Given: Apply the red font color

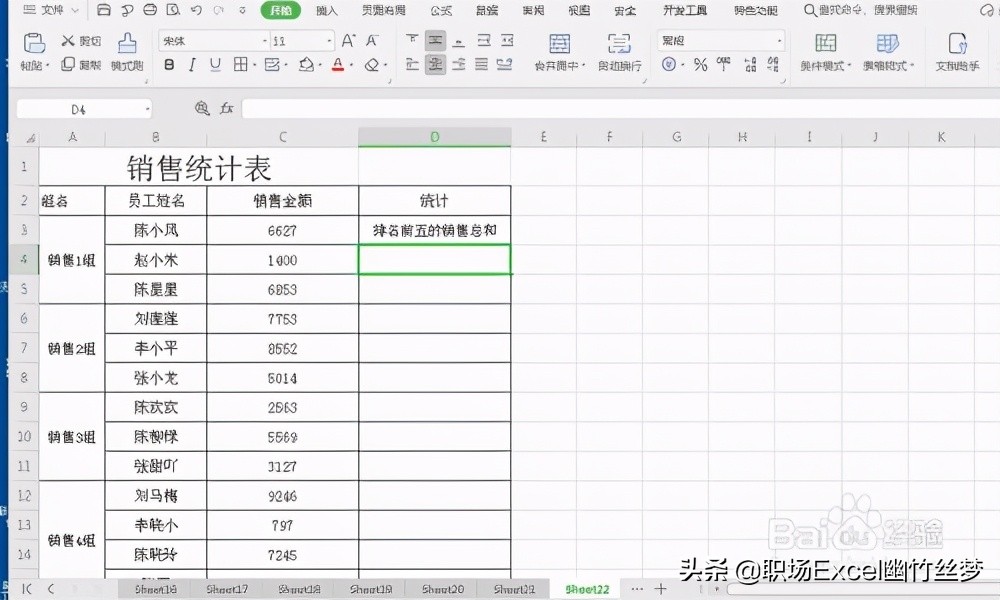Looking at the screenshot, I should pyautogui.click(x=338, y=64).
